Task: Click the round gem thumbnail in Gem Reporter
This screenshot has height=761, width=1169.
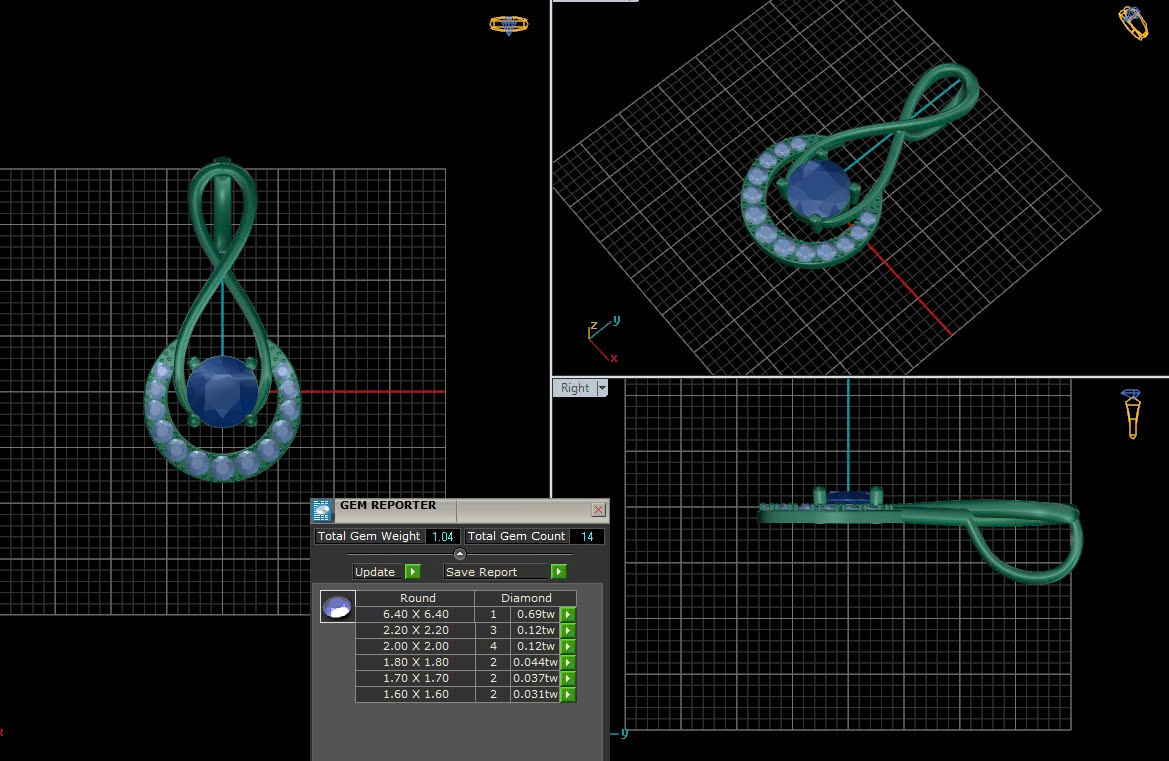Action: coord(338,606)
